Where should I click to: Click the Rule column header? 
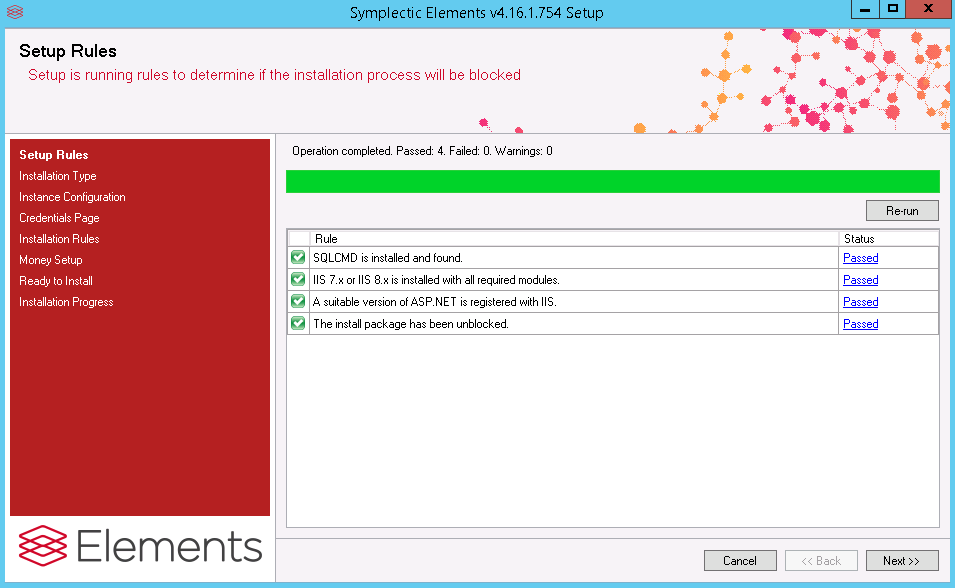pyautogui.click(x=574, y=239)
